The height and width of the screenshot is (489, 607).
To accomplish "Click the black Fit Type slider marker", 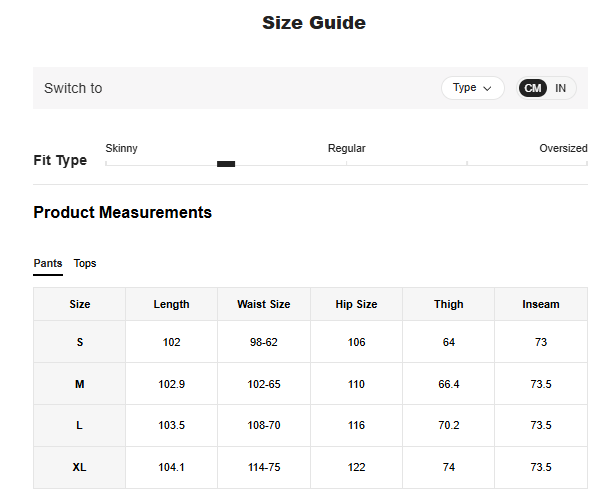I will 226,164.
